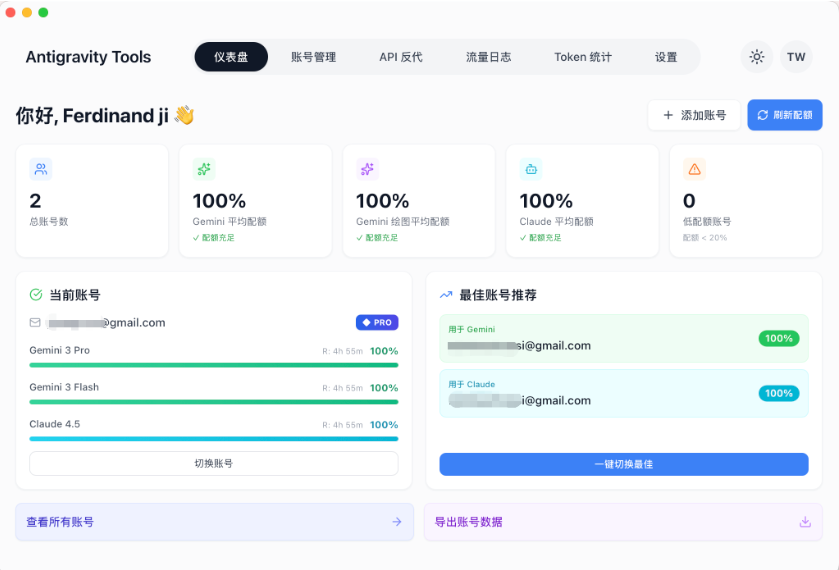Click the 低配额账号 label
The width and height of the screenshot is (839, 570).
click(707, 222)
